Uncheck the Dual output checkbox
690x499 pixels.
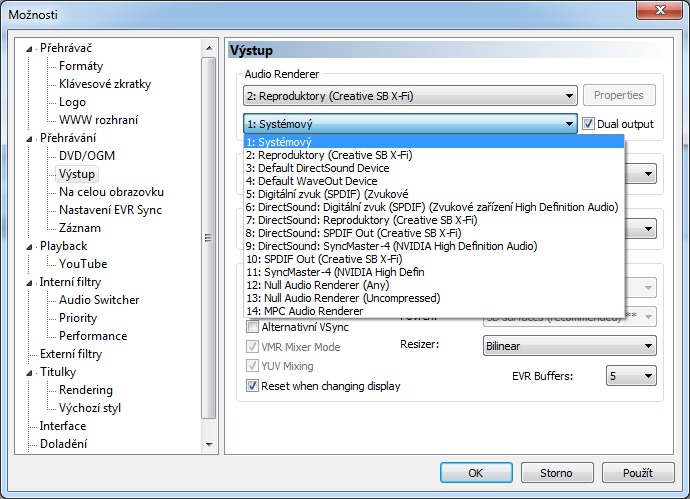[x=589, y=124]
